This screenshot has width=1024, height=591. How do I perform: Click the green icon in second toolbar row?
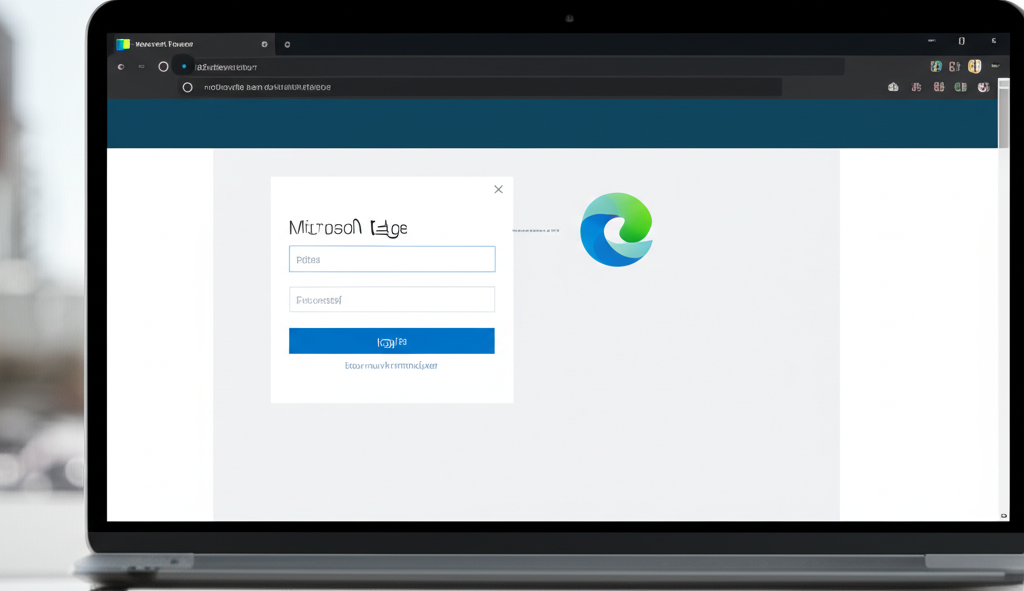pos(960,87)
